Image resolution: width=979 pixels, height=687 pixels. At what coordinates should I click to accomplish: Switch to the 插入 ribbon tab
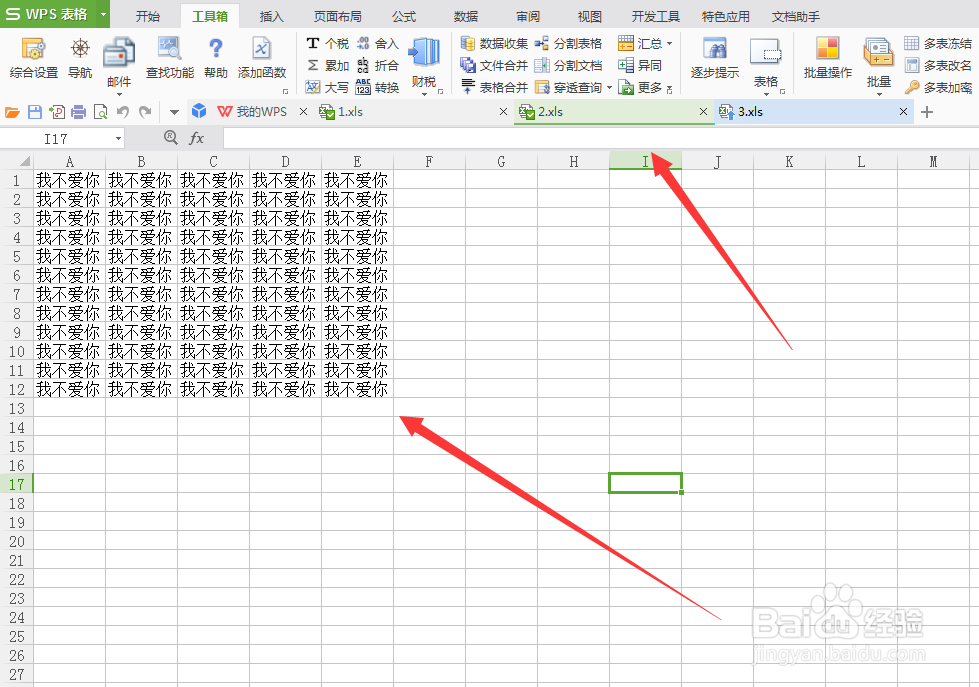click(x=272, y=16)
